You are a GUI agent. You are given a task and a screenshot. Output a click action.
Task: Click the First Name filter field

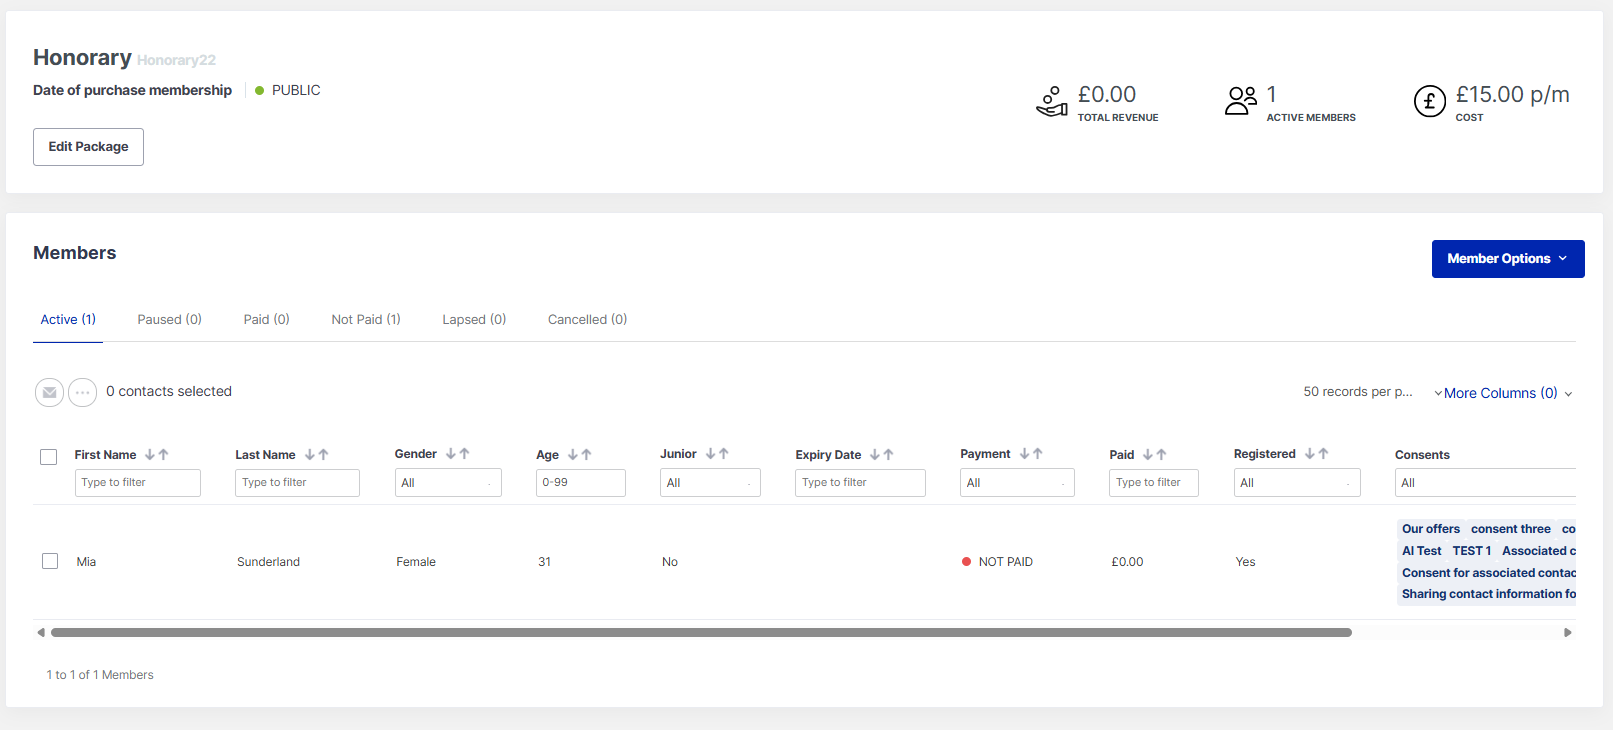(x=138, y=483)
